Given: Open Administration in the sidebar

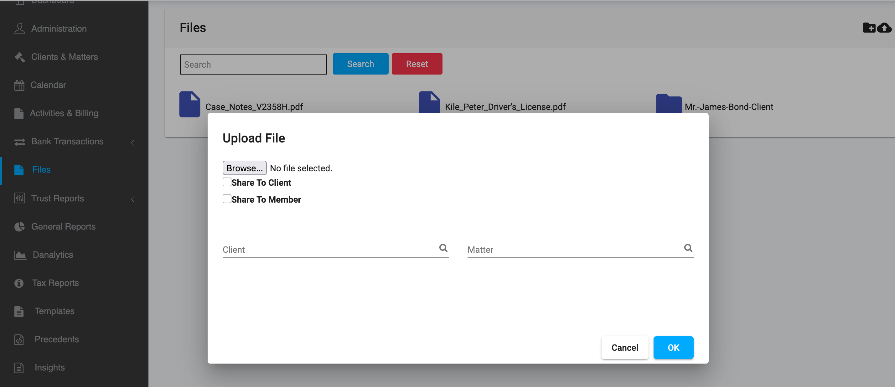Looking at the screenshot, I should coord(59,29).
